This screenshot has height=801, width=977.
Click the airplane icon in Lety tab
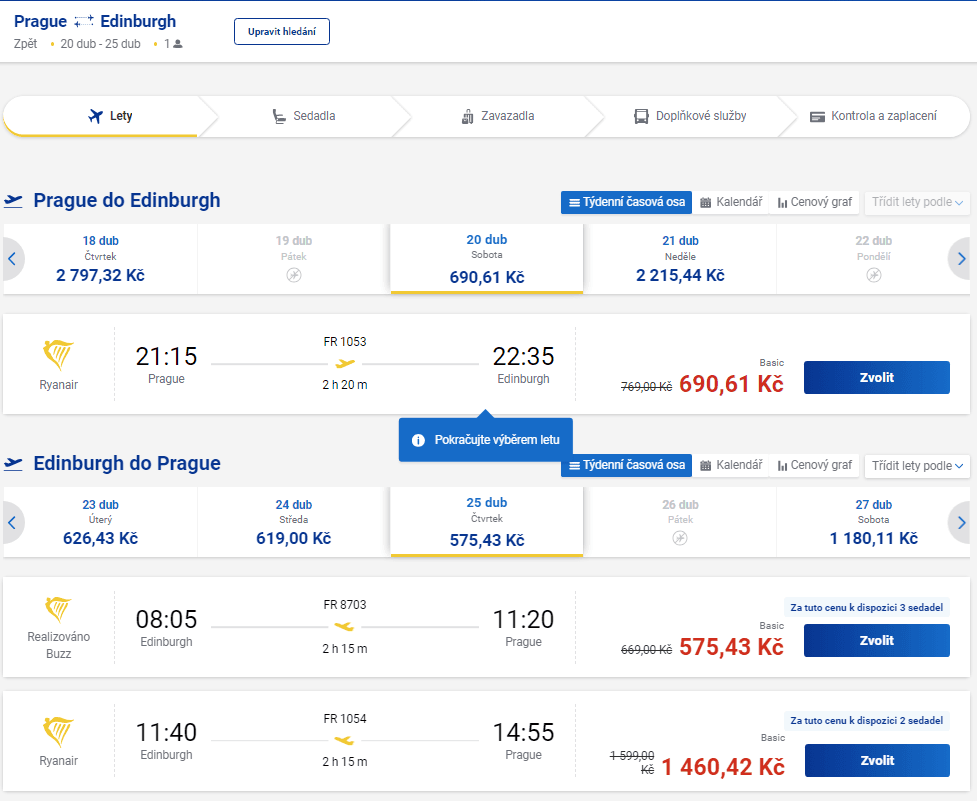click(x=95, y=116)
